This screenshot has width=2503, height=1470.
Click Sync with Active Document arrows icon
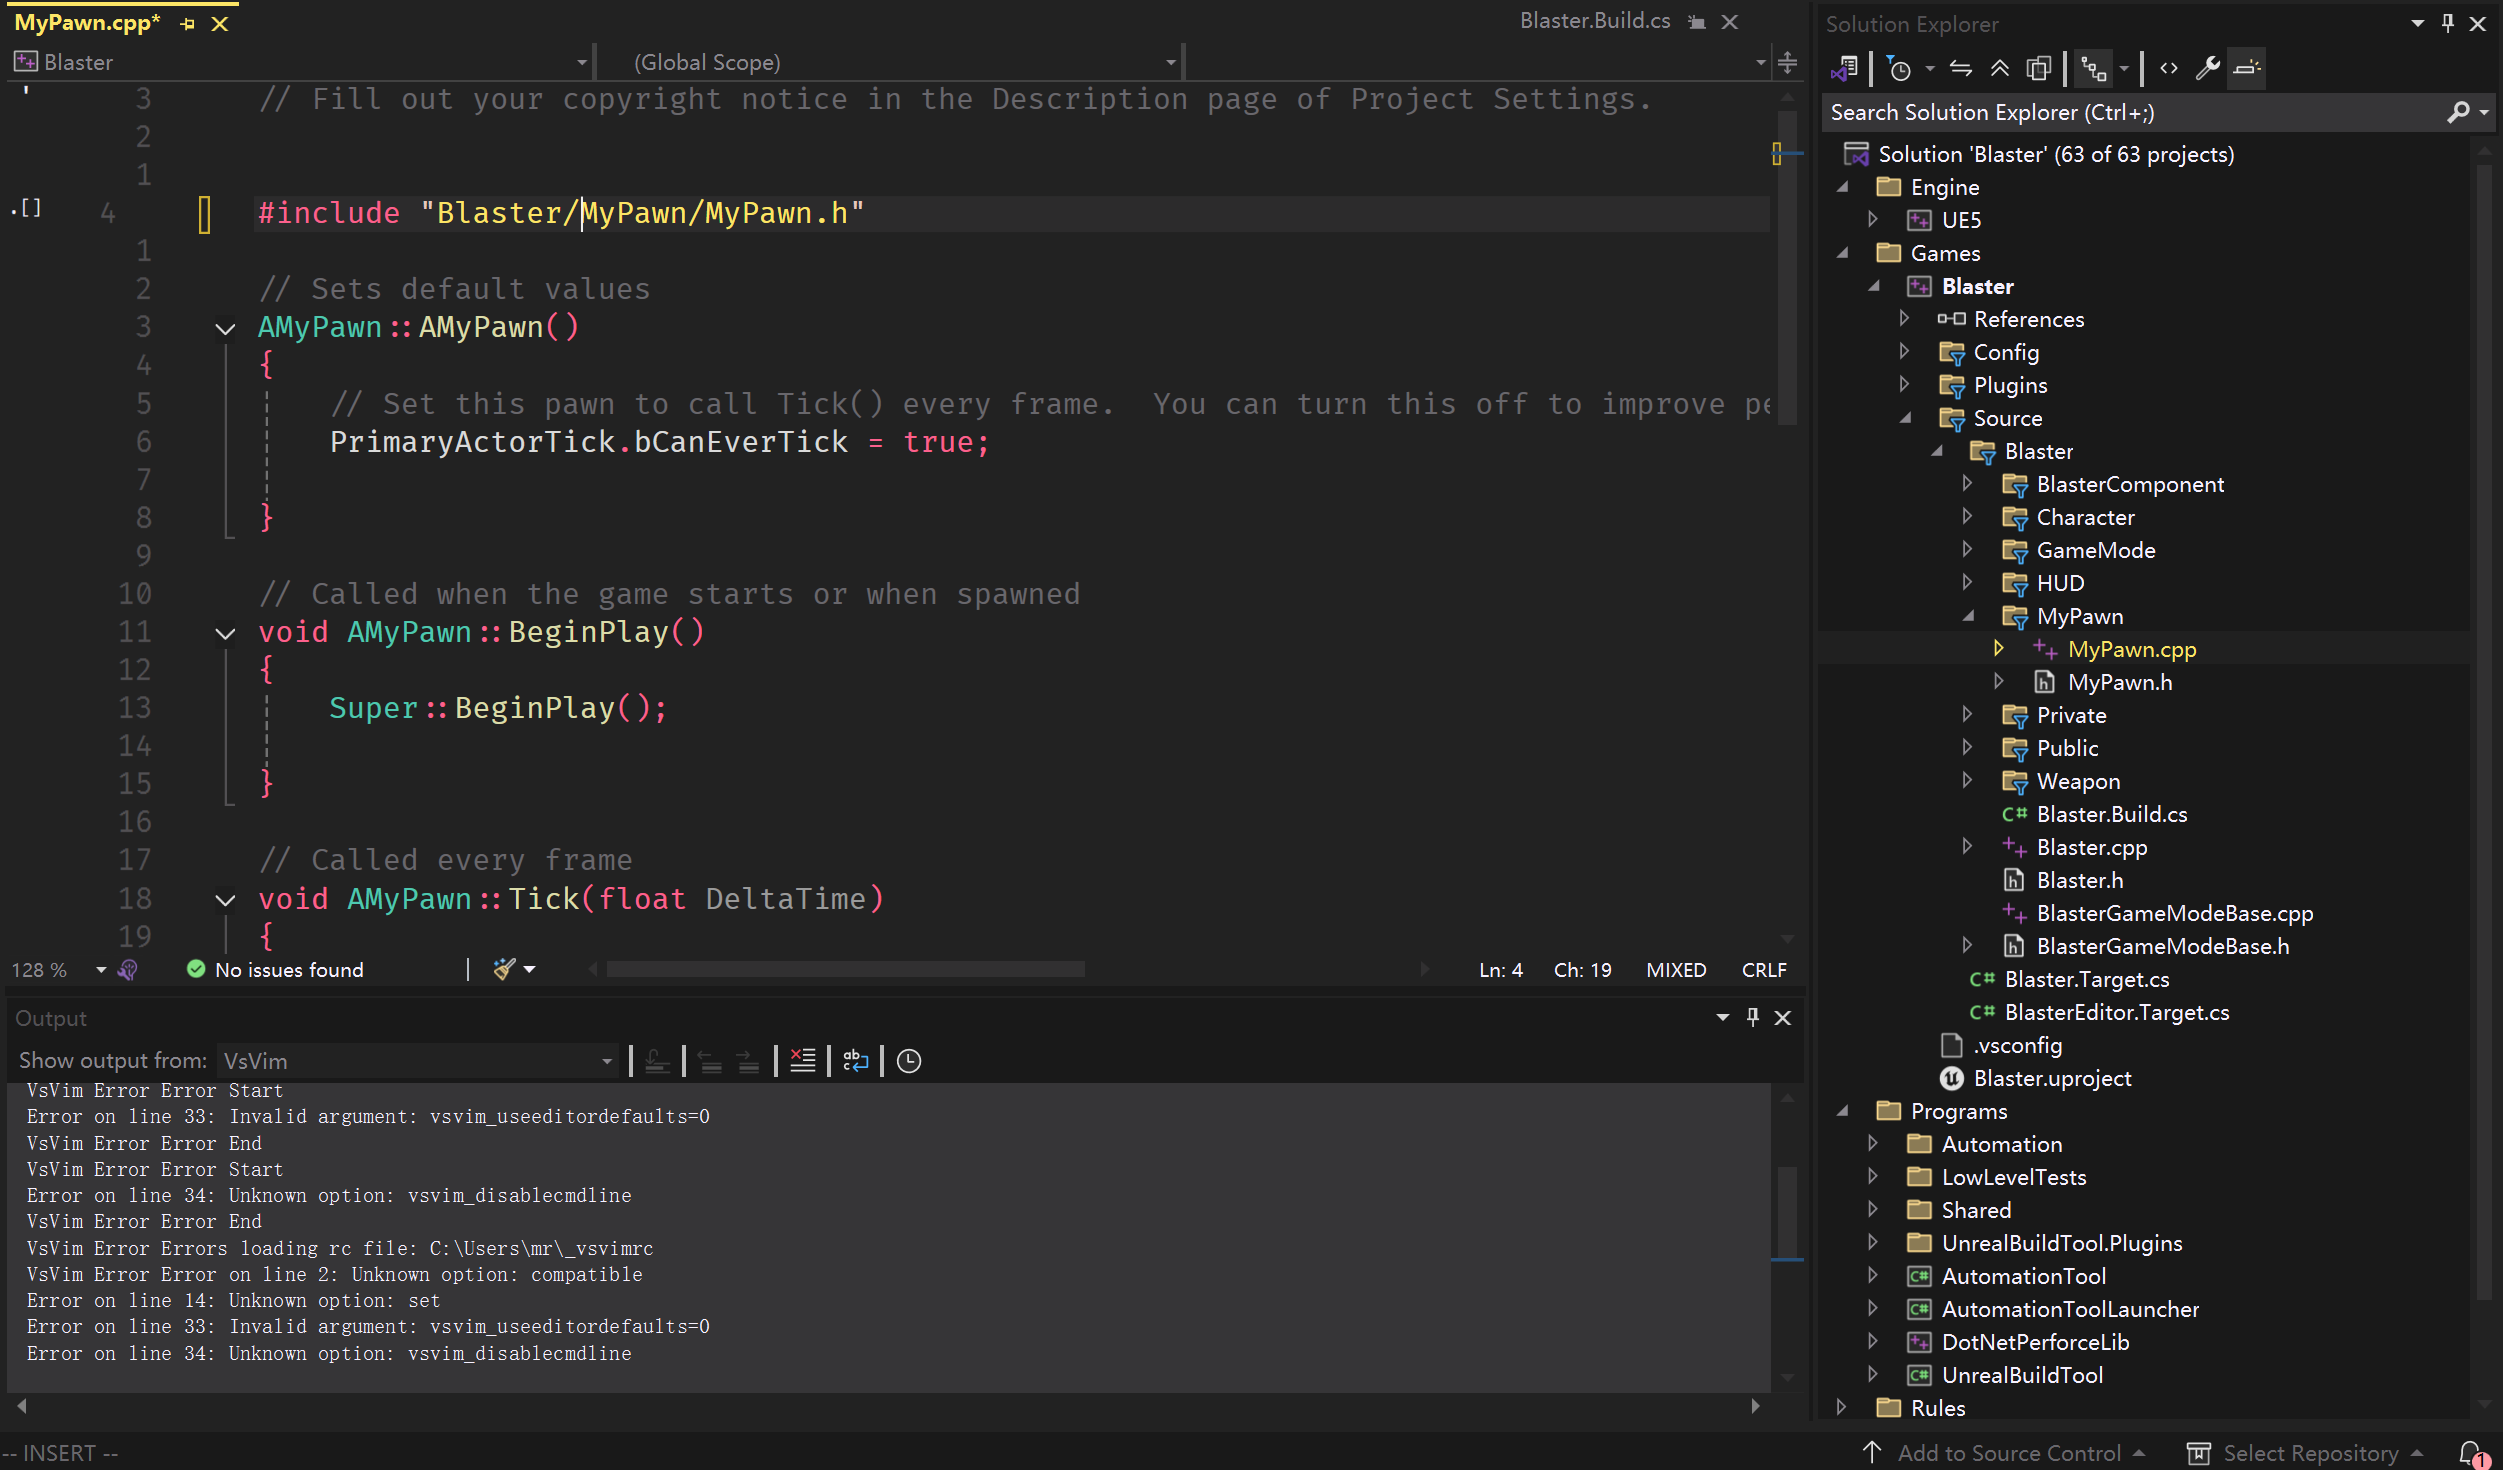click(1961, 68)
